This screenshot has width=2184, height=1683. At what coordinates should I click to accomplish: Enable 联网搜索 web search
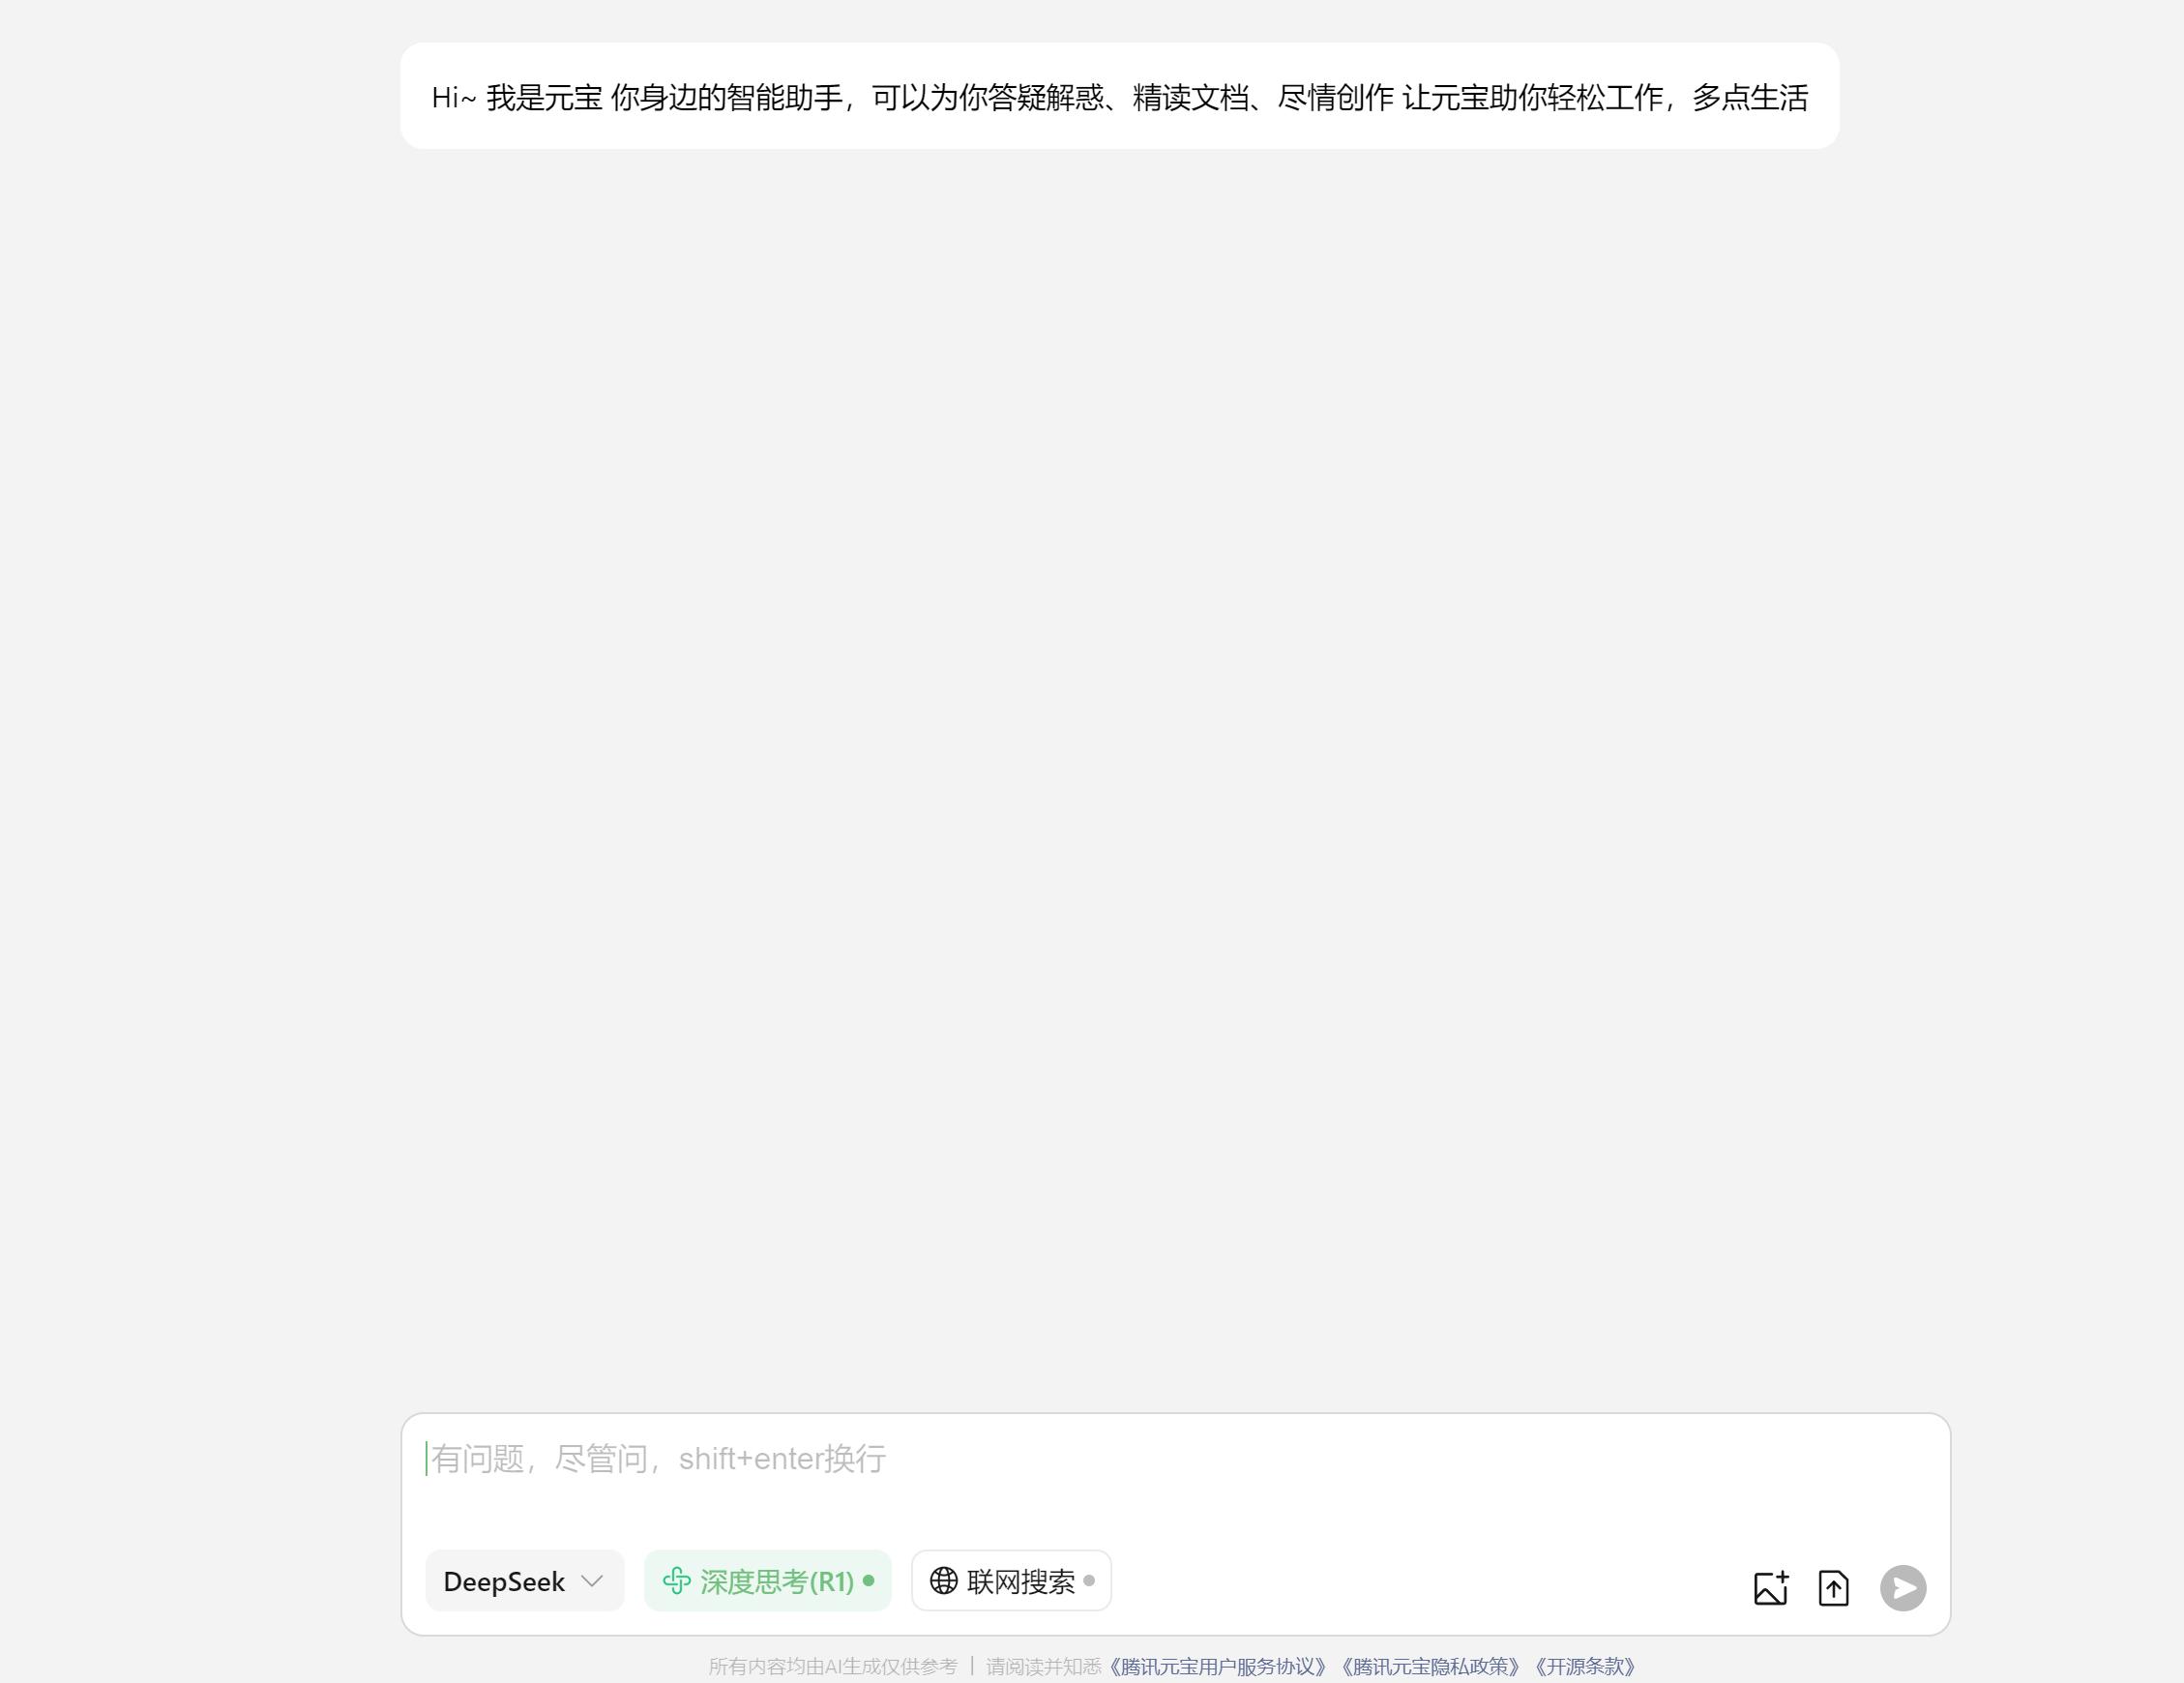pos(1011,1581)
